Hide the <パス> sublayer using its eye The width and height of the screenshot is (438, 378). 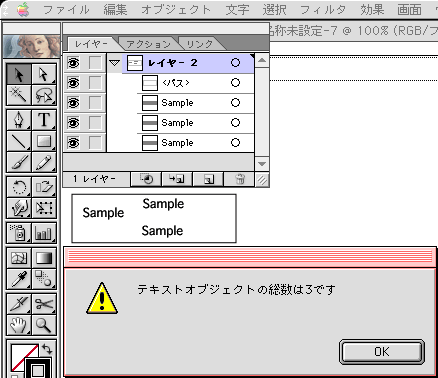tap(73, 83)
